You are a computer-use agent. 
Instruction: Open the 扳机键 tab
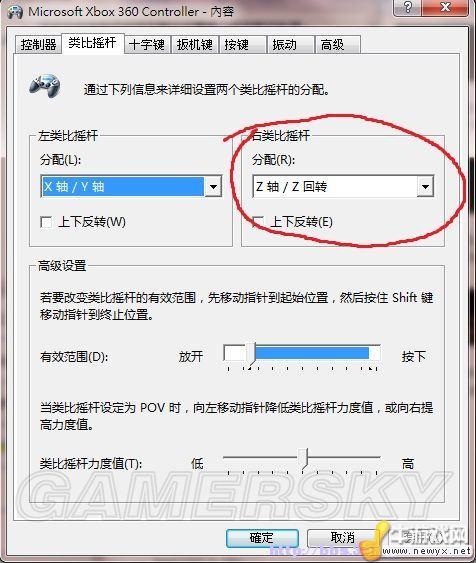click(x=195, y=45)
